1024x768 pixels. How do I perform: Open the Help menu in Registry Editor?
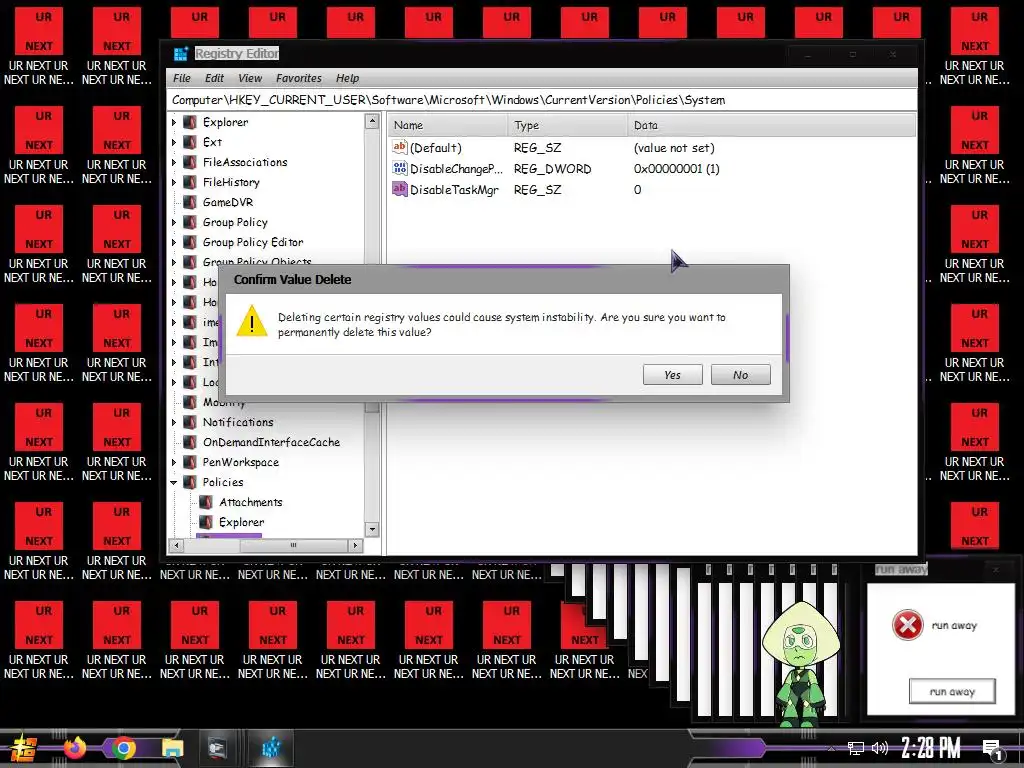[347, 78]
